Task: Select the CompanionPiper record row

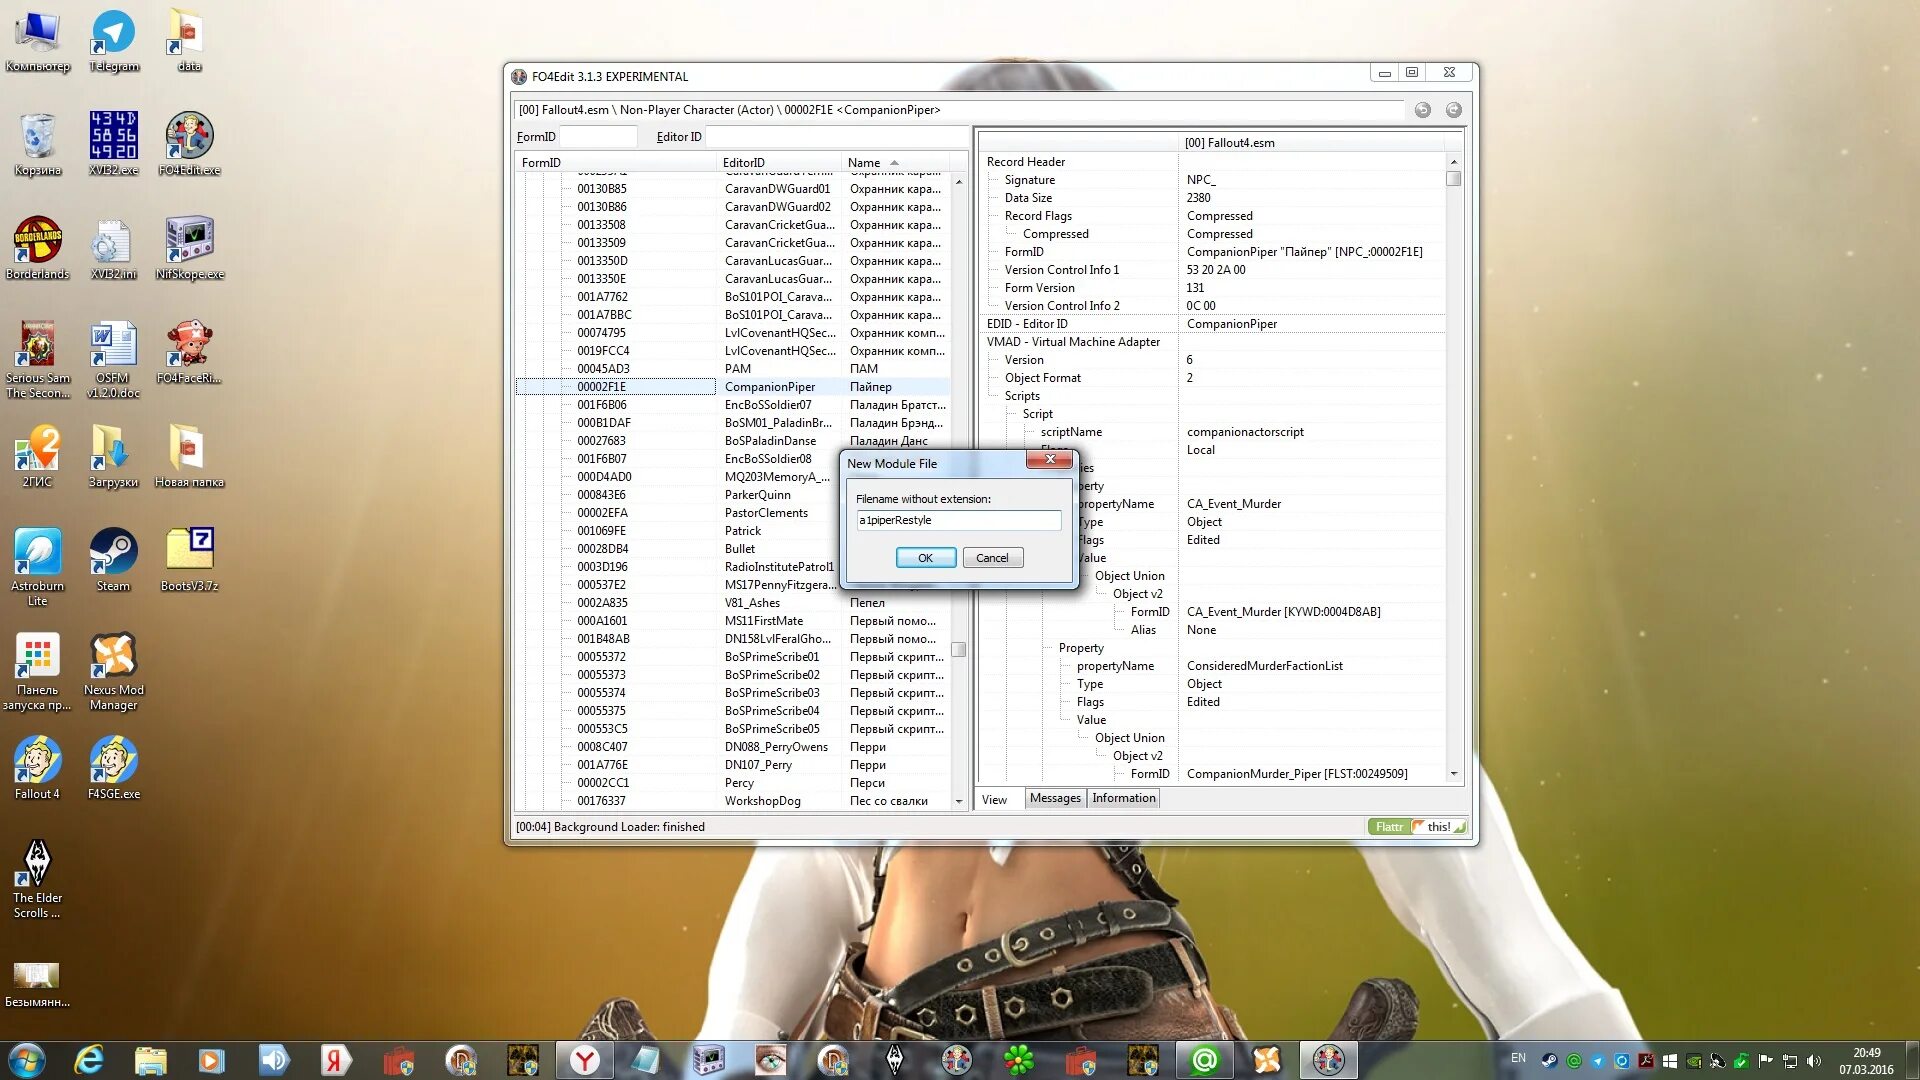Action: tap(733, 387)
